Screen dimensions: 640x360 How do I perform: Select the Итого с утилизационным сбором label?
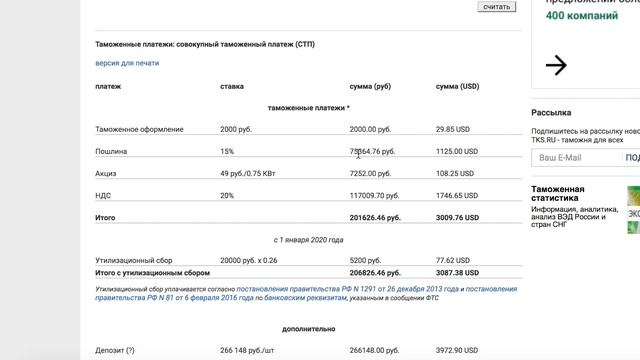pos(152,273)
